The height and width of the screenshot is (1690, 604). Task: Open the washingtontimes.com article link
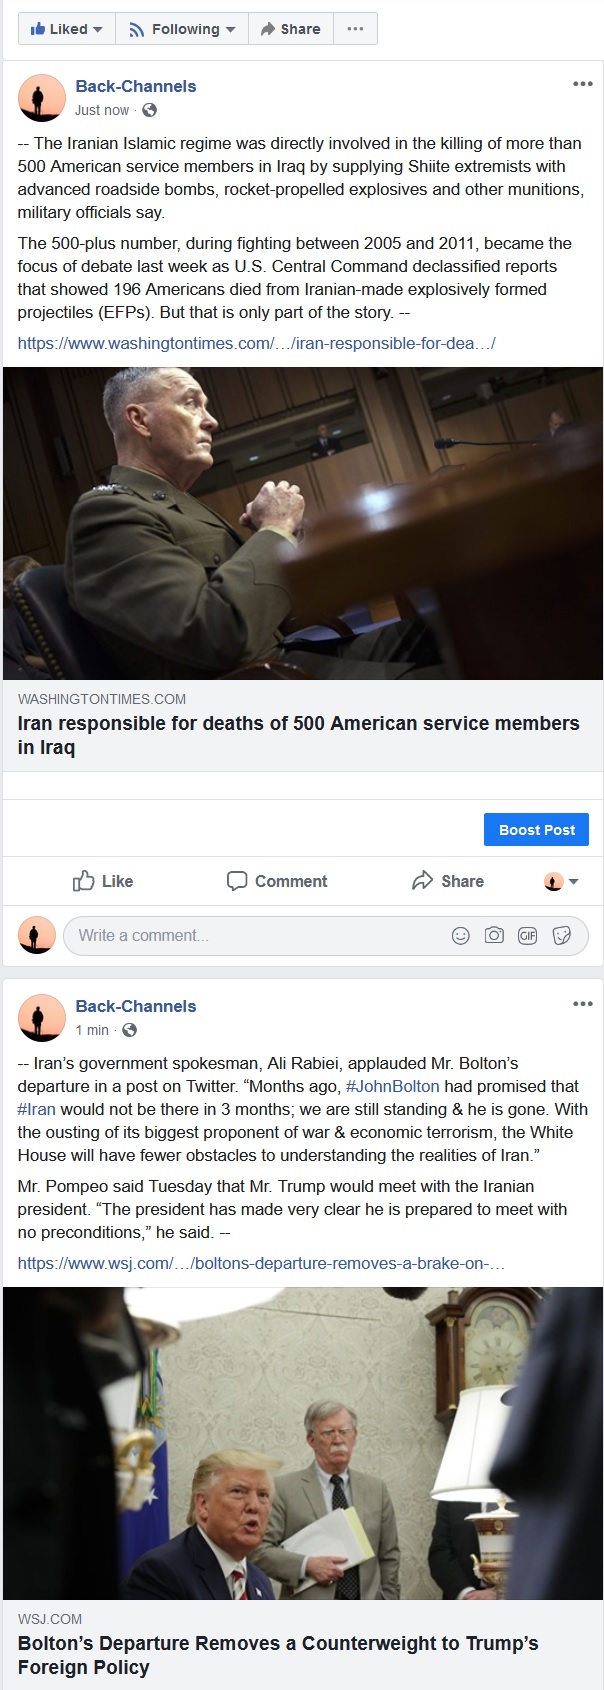[256, 343]
